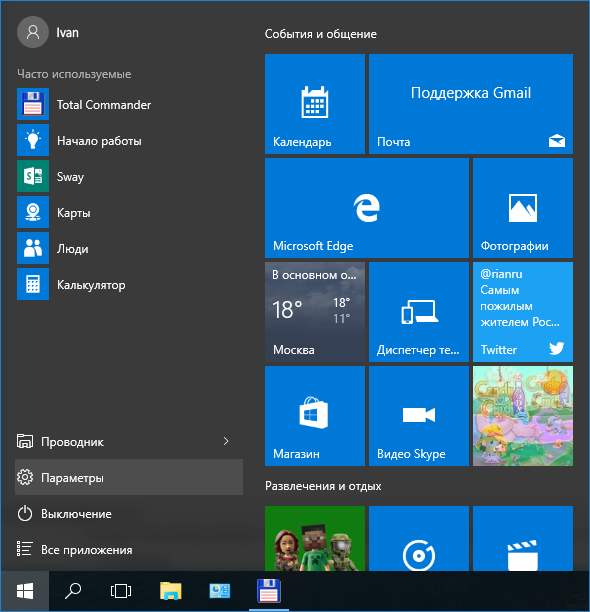The image size is (590, 612).
Task: Click the Выключение power option
Action: pyautogui.click(x=129, y=513)
